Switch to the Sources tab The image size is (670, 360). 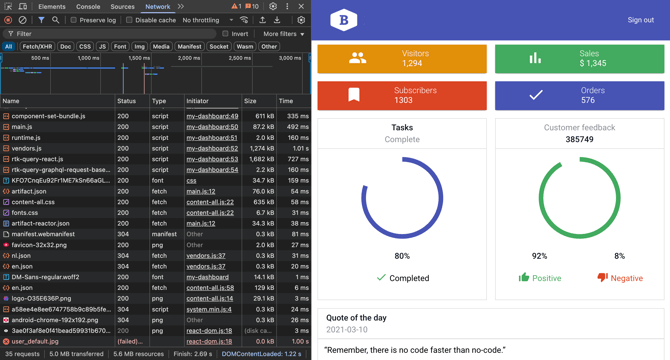(122, 6)
